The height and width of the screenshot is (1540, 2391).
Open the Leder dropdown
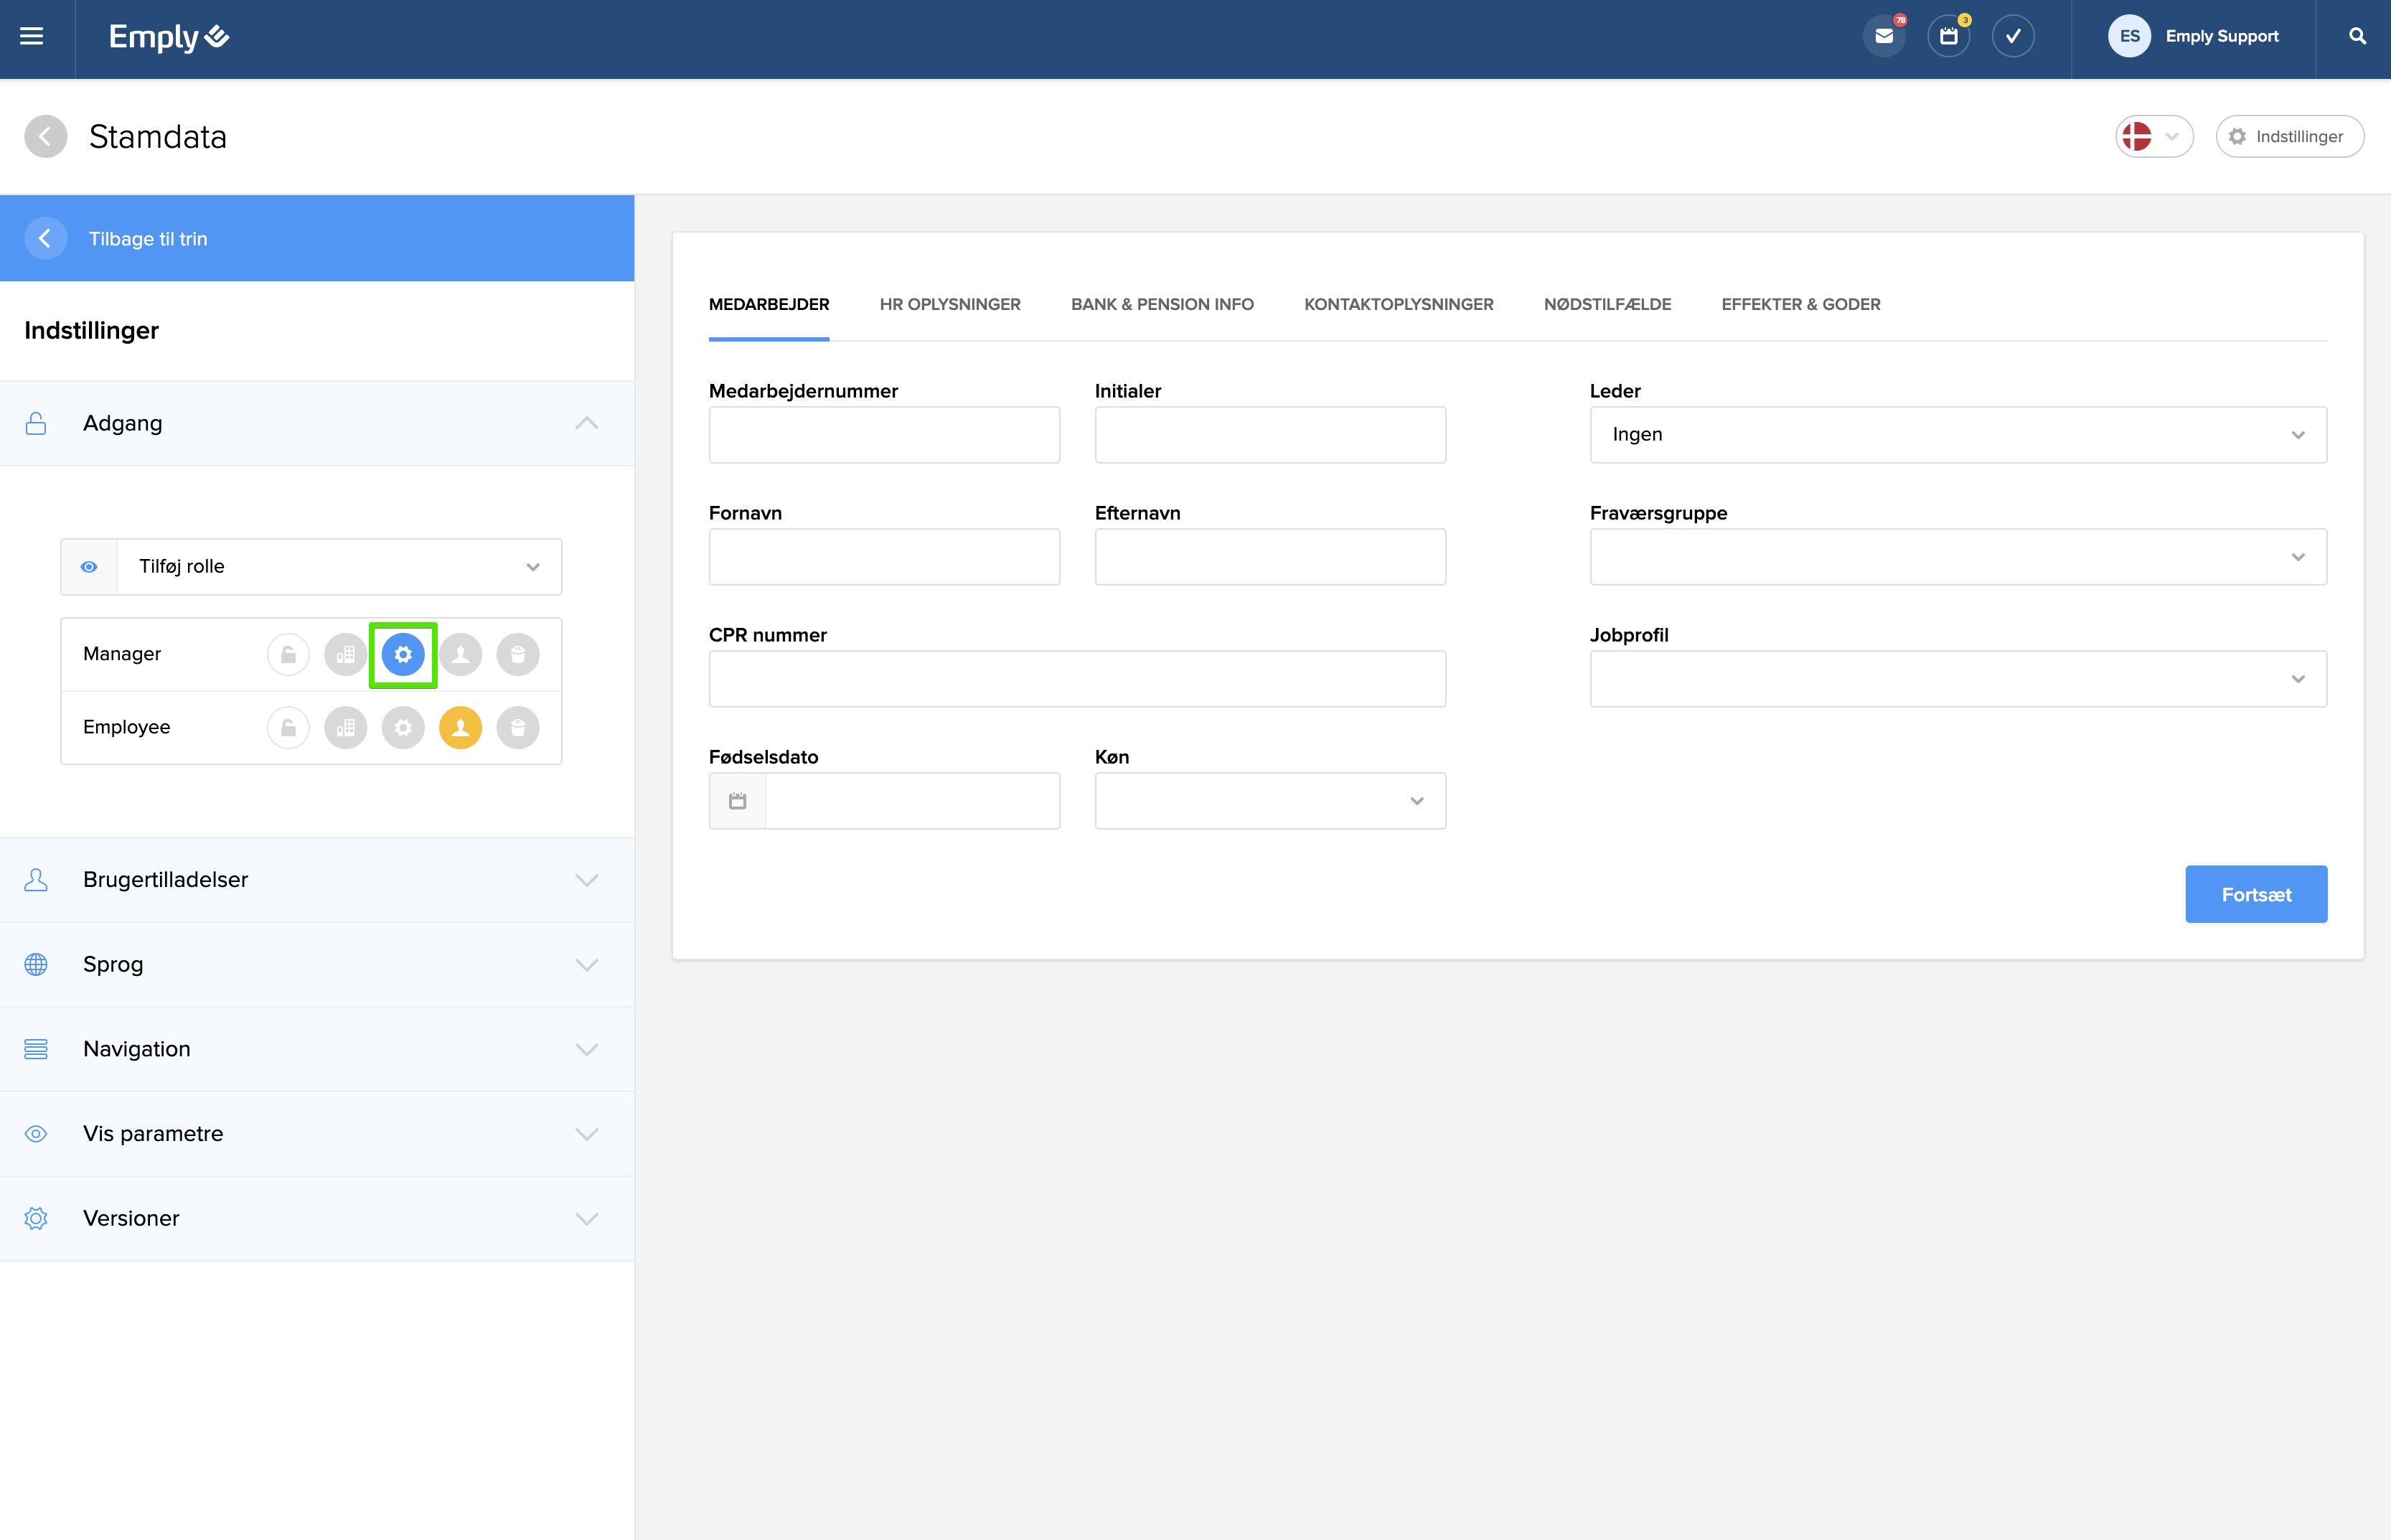click(1957, 434)
